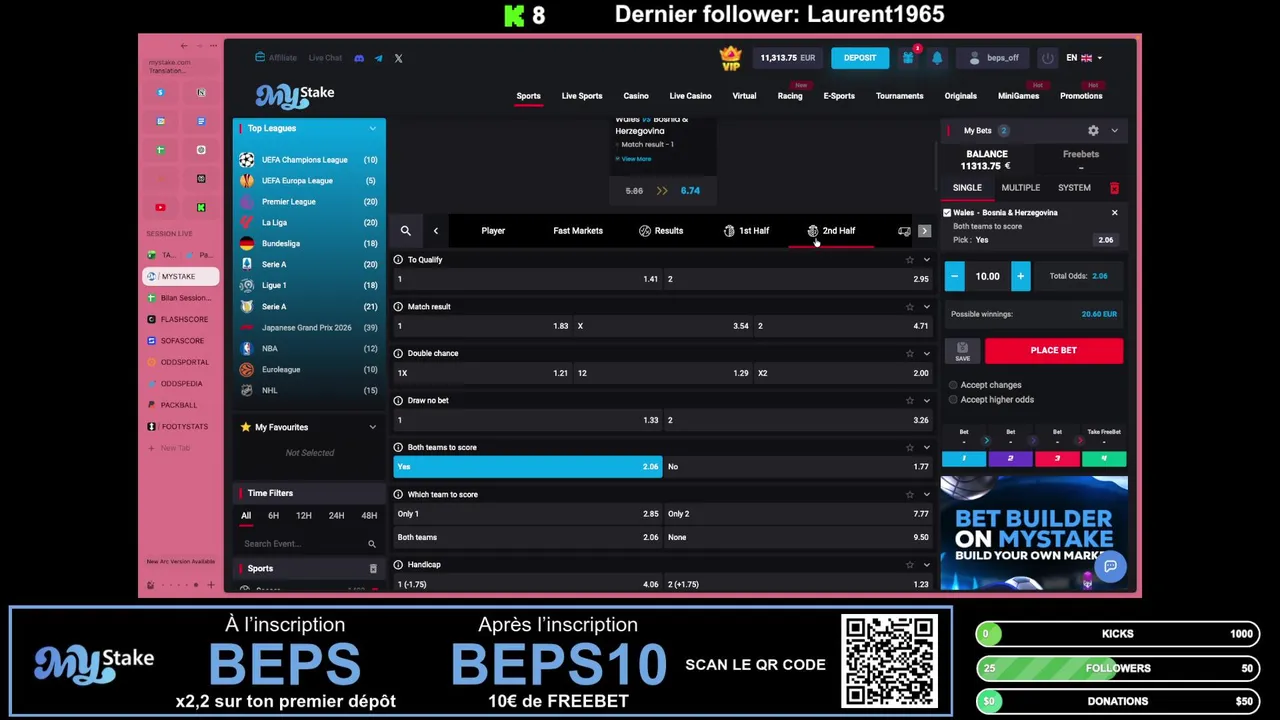Open the E-Sports menu item
This screenshot has width=1280, height=720.
839,96
